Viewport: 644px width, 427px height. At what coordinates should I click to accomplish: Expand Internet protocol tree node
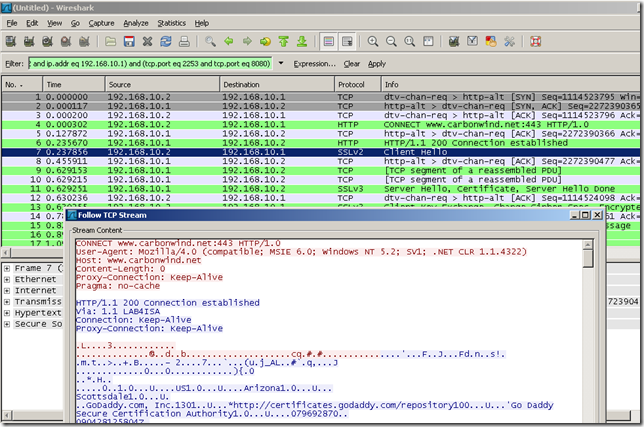point(7,291)
